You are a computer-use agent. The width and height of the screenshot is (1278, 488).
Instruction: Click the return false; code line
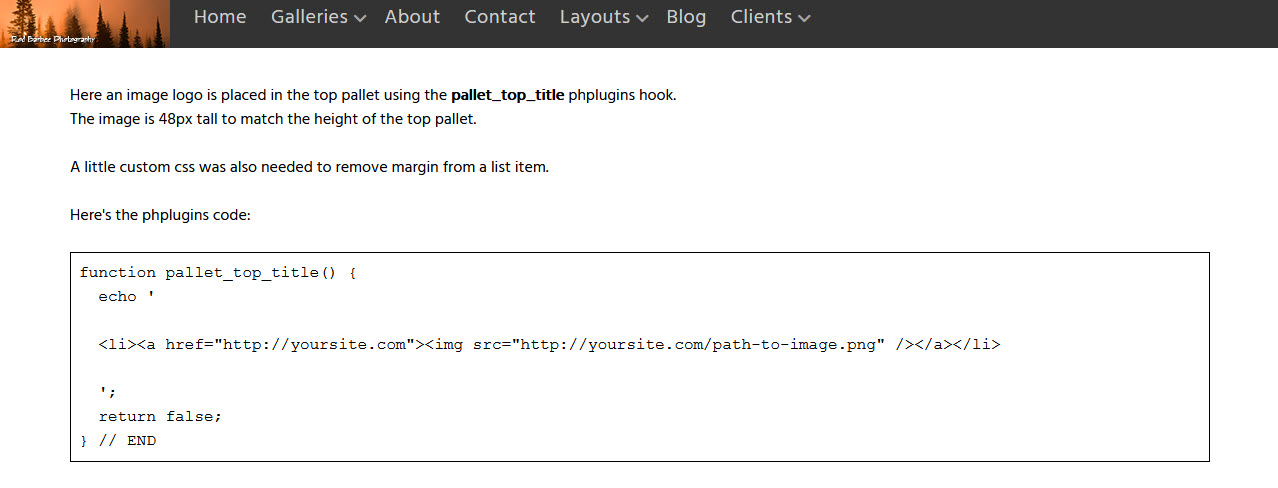[x=160, y=417]
